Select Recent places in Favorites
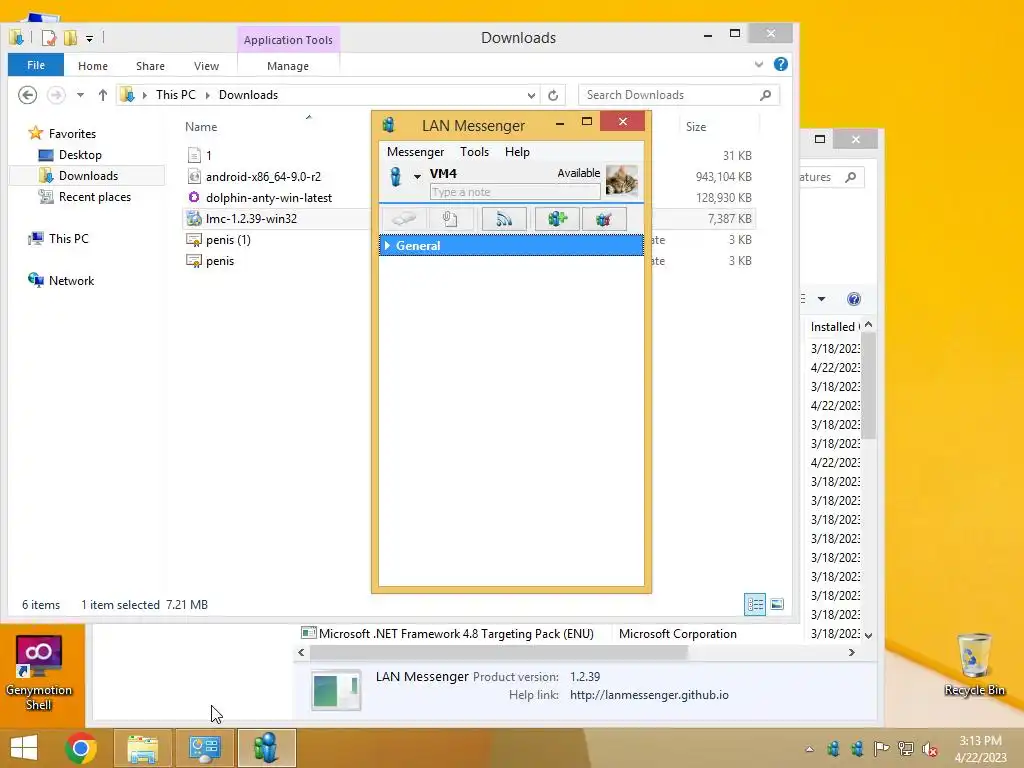 95,197
